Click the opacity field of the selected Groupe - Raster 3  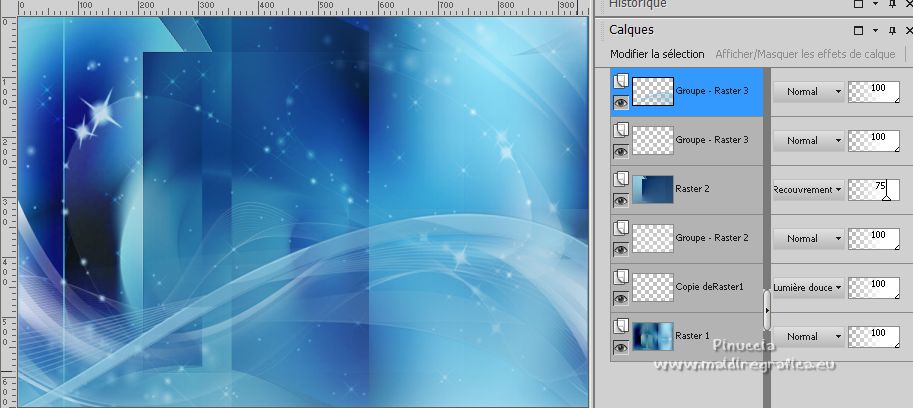pyautogui.click(x=873, y=91)
